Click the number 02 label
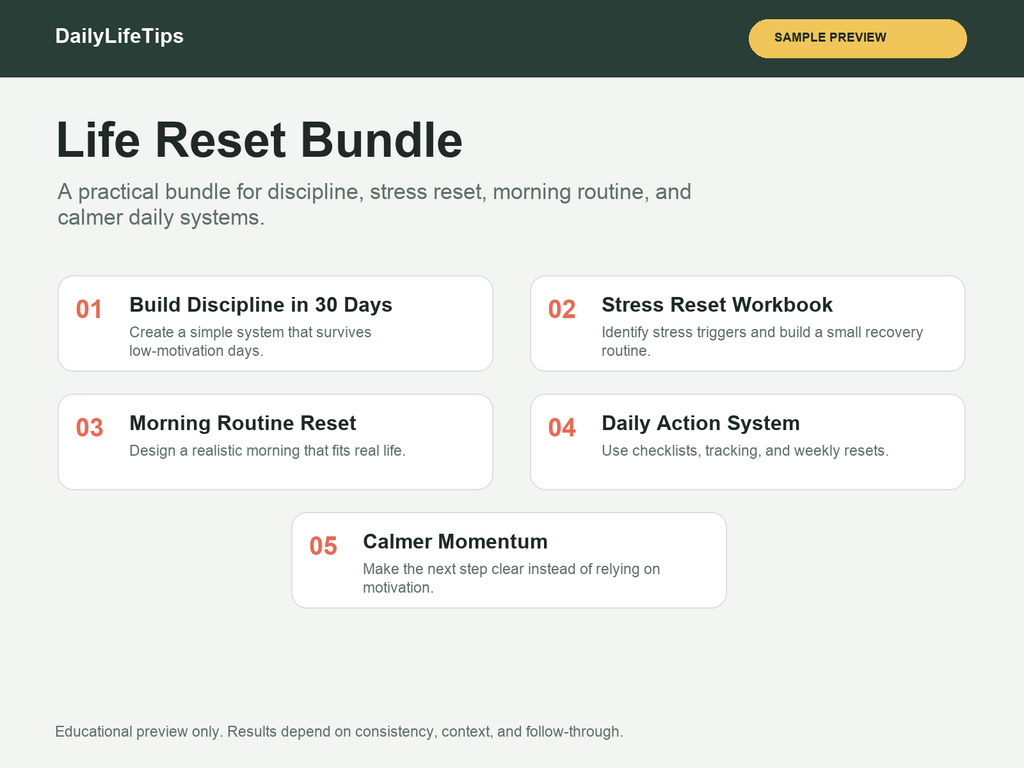Screen dimensions: 1024x768 pyautogui.click(x=562, y=310)
